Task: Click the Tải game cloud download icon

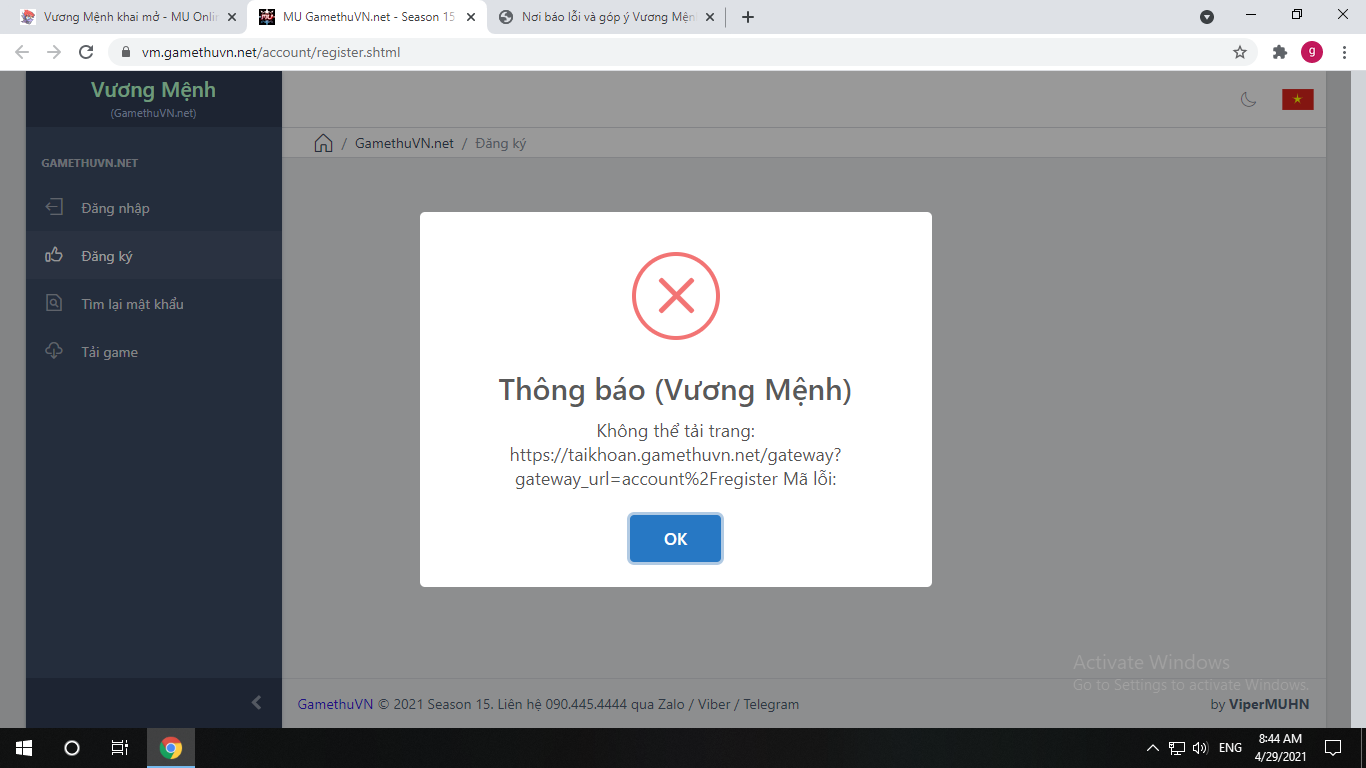Action: point(54,351)
